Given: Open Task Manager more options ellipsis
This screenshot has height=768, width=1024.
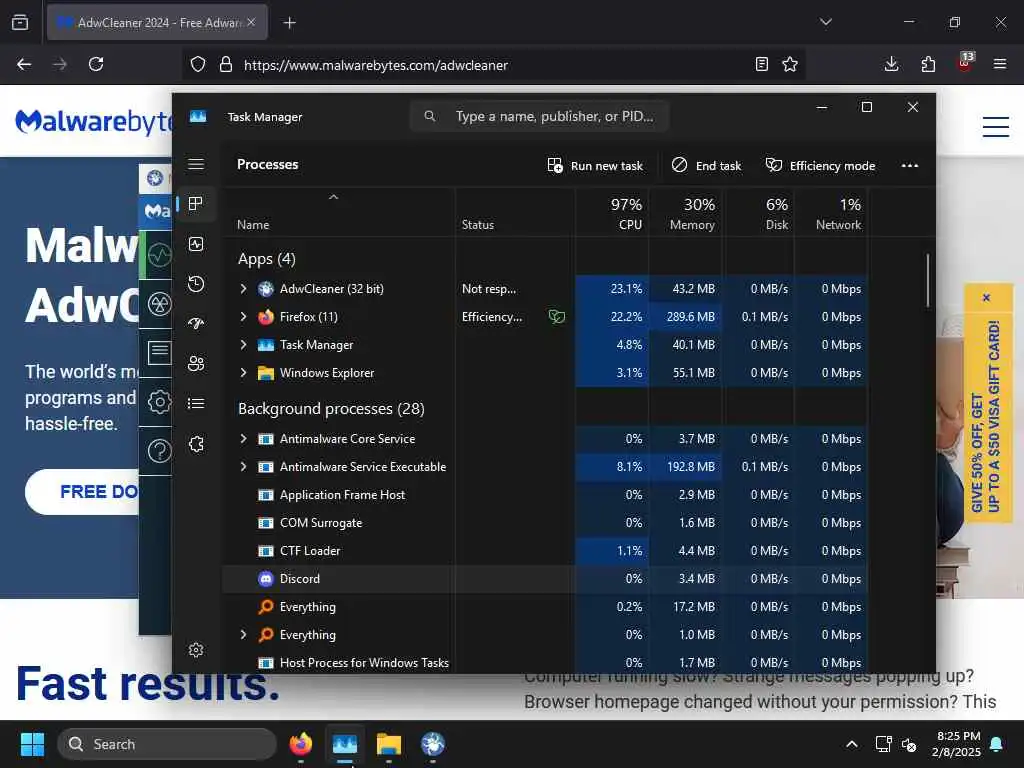Looking at the screenshot, I should coord(910,166).
